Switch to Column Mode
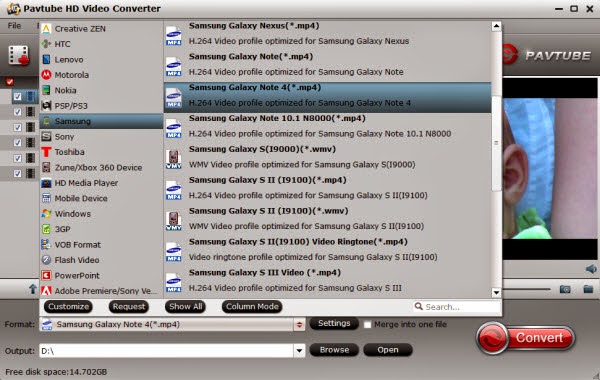Viewport: 600px width, 380px height. [252, 307]
